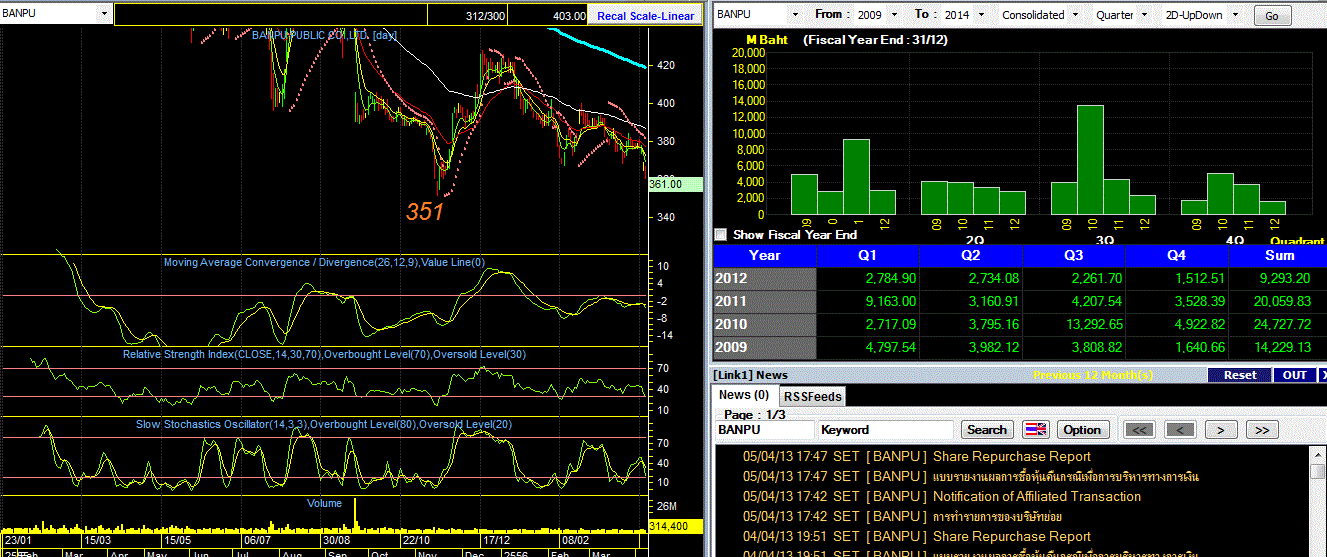1327x557 pixels.
Task: Click the Year column header
Action: [x=765, y=255]
